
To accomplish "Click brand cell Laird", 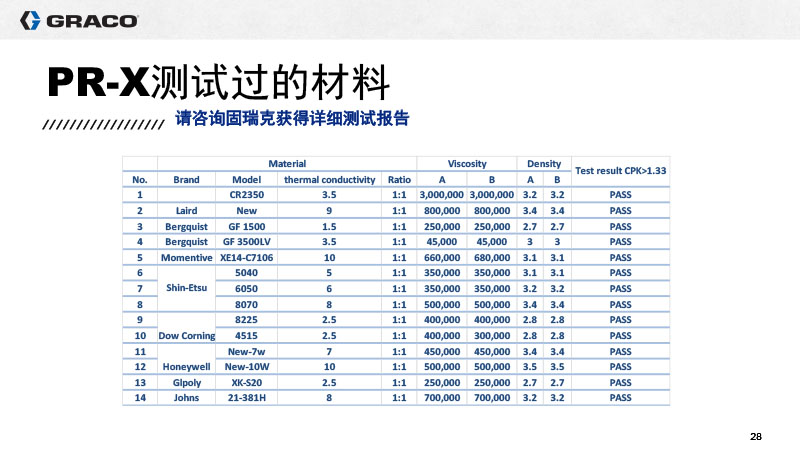I will click(x=186, y=211).
